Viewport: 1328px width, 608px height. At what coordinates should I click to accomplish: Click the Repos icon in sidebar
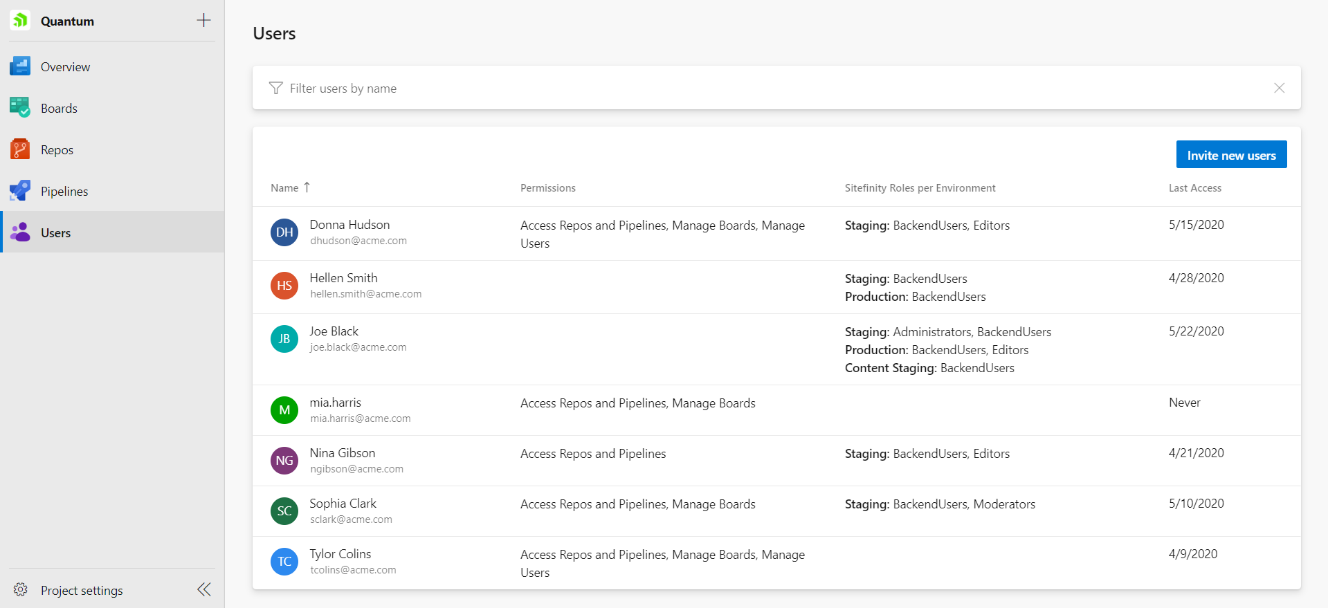click(x=20, y=150)
